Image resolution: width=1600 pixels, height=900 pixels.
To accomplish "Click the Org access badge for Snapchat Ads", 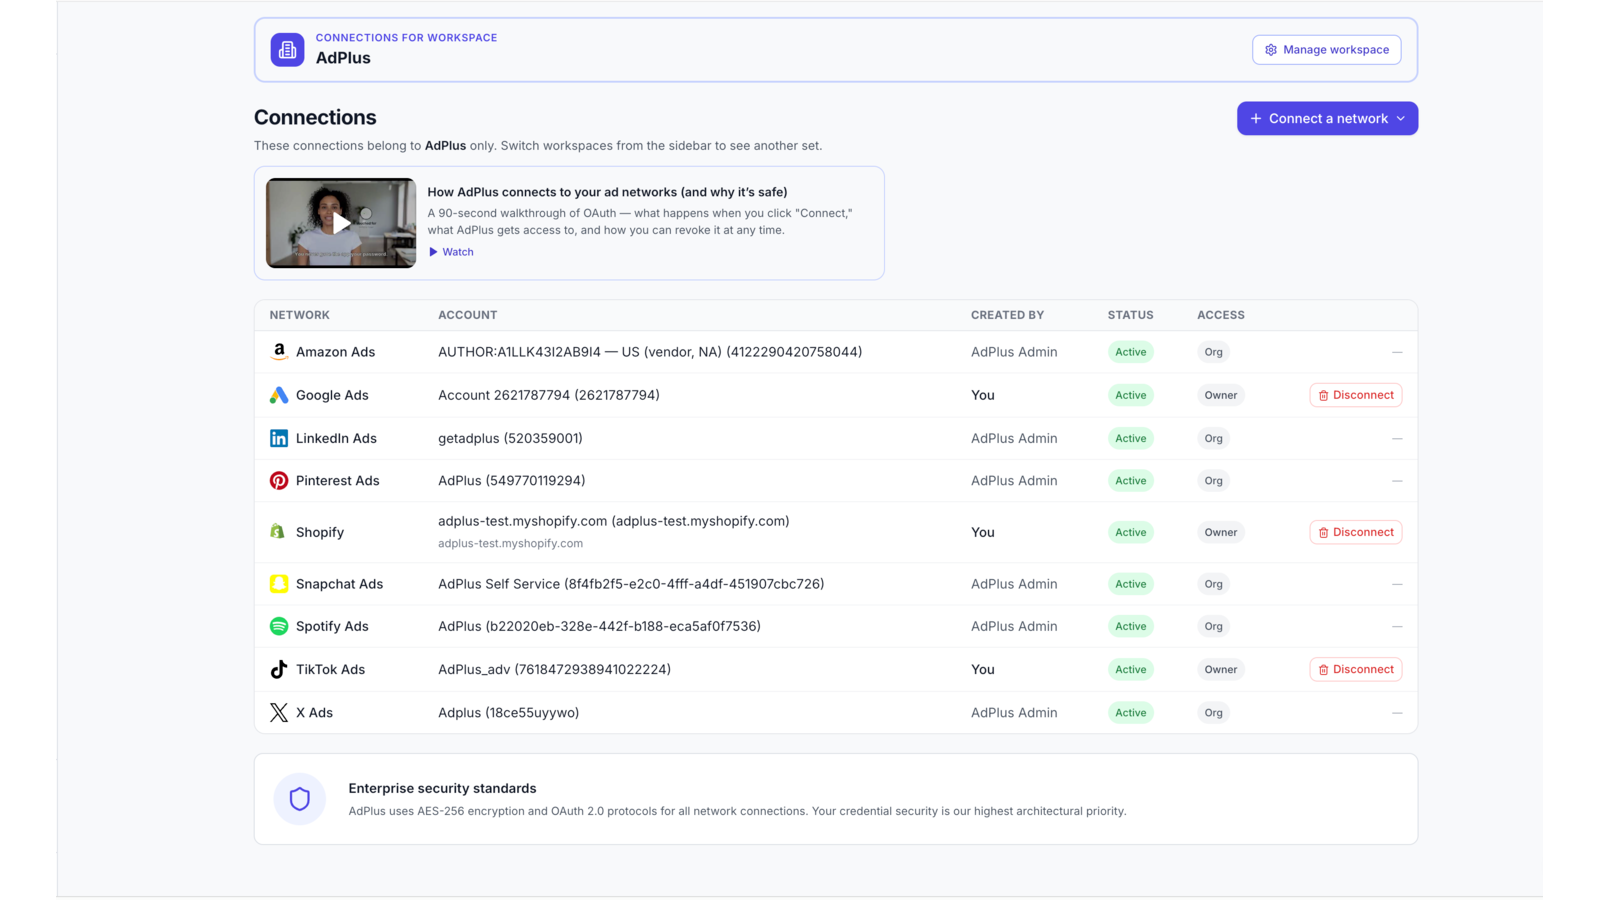I will (x=1213, y=584).
